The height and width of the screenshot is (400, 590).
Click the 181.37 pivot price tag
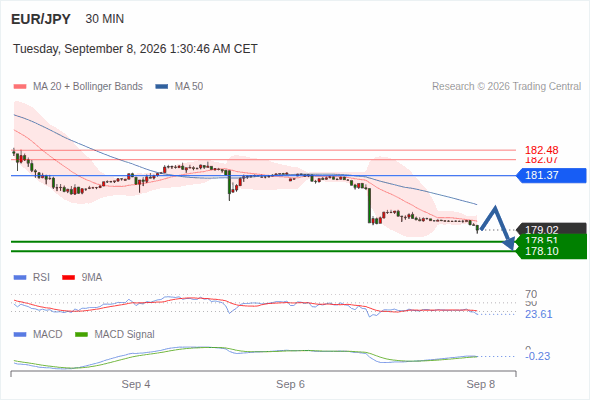tap(552, 175)
